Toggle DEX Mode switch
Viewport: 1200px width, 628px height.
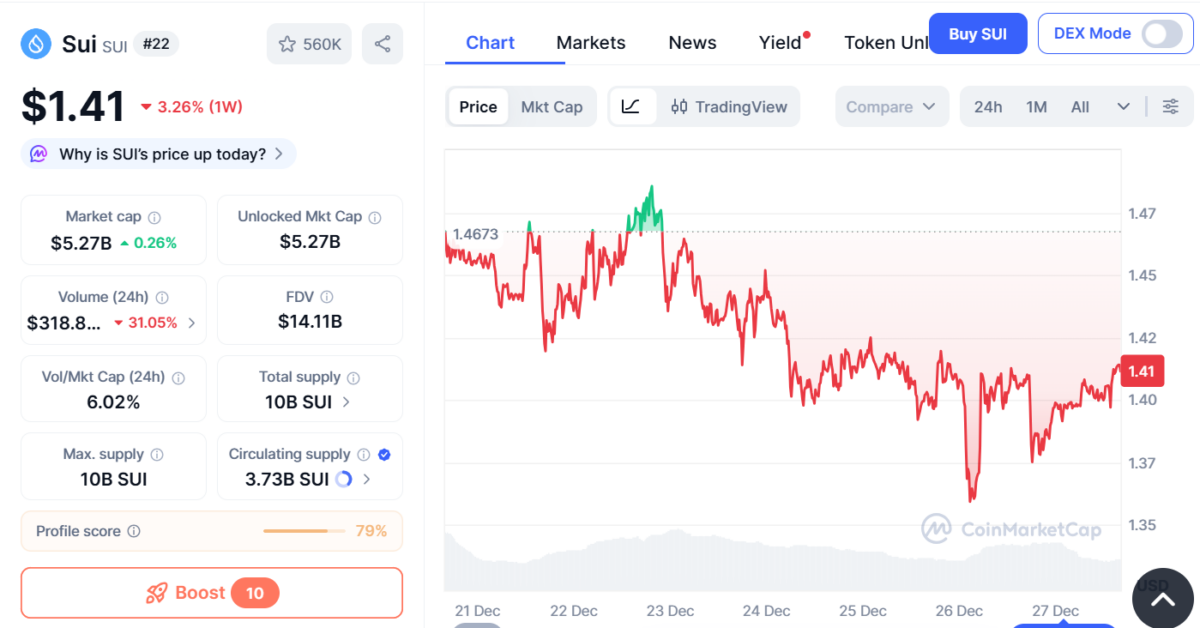coord(1162,33)
